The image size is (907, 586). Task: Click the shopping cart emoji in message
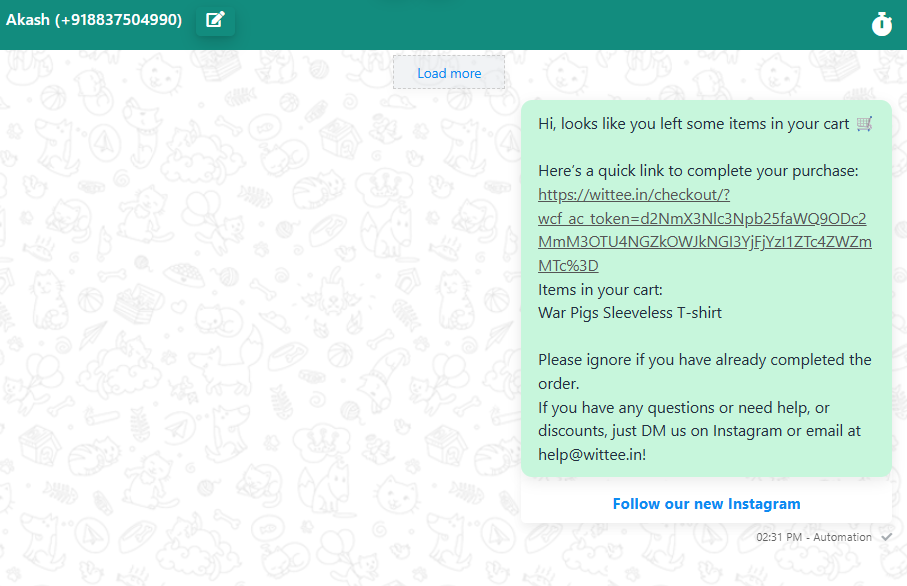click(865, 124)
